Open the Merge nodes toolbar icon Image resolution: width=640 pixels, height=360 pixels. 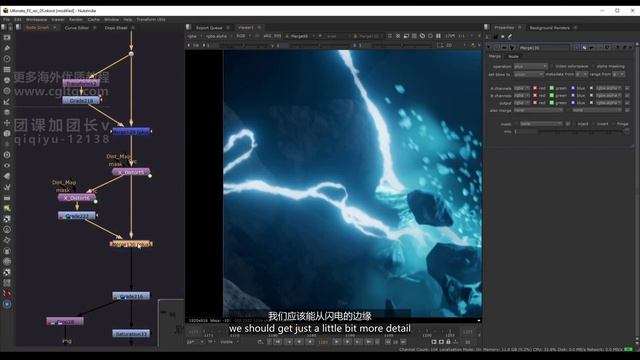[7, 112]
